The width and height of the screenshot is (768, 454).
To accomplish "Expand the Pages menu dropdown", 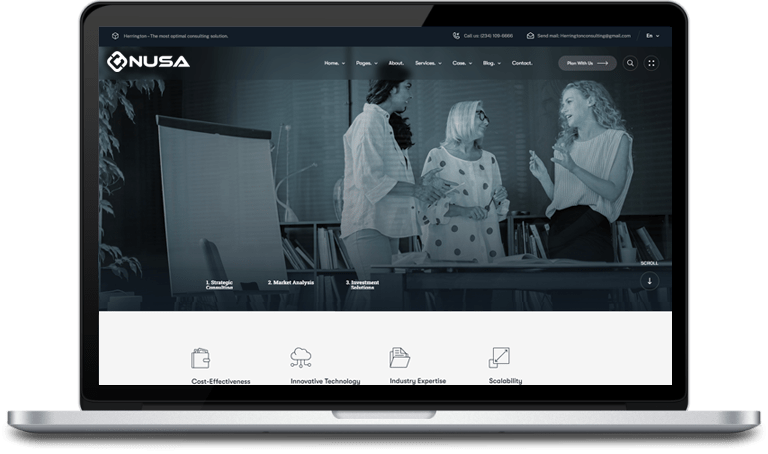I will pos(367,63).
